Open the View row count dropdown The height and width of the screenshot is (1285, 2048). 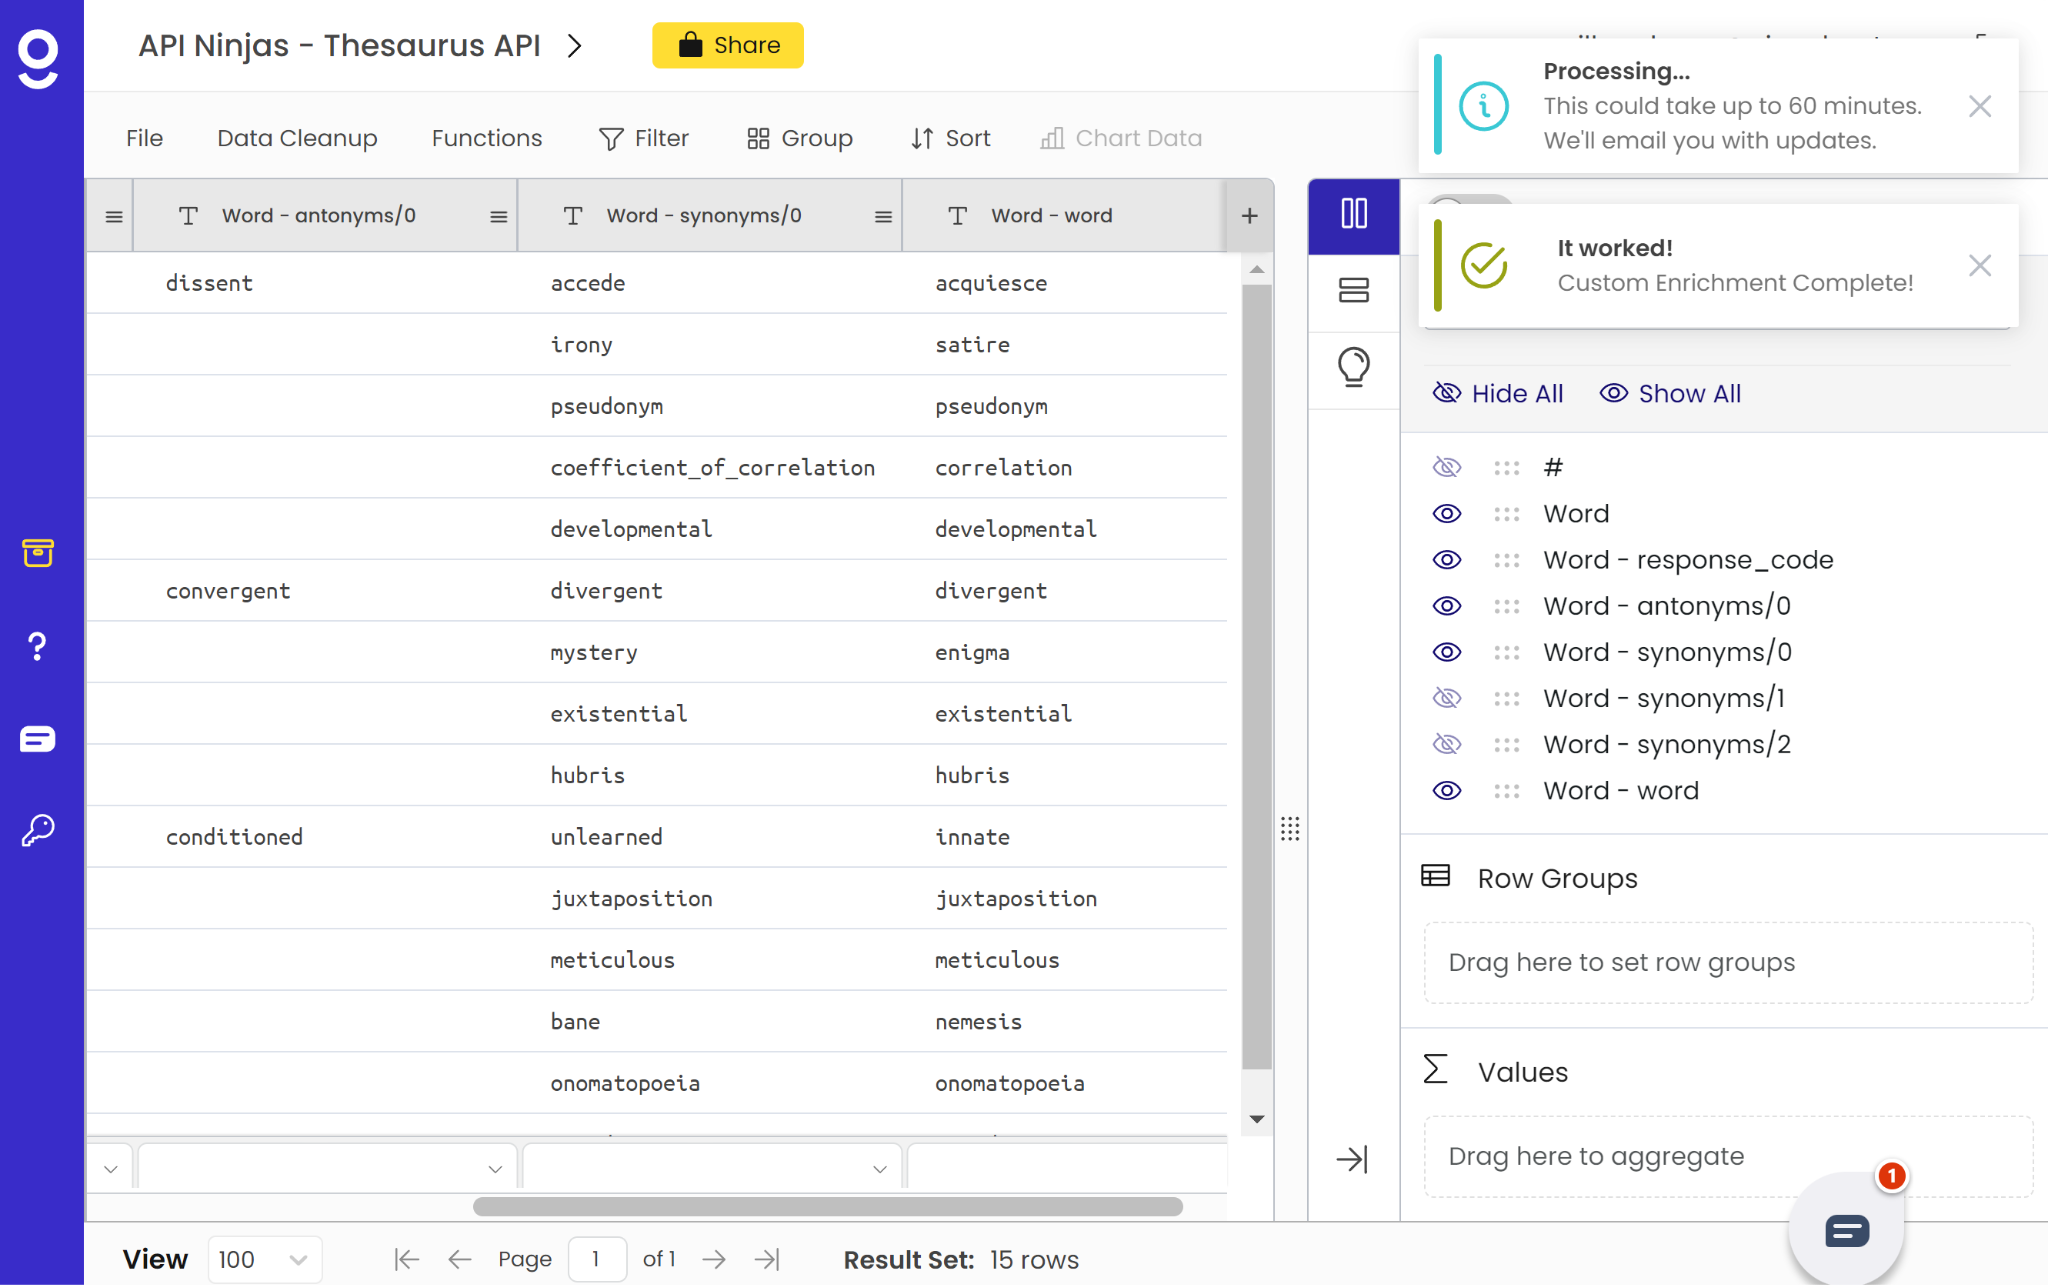click(263, 1259)
